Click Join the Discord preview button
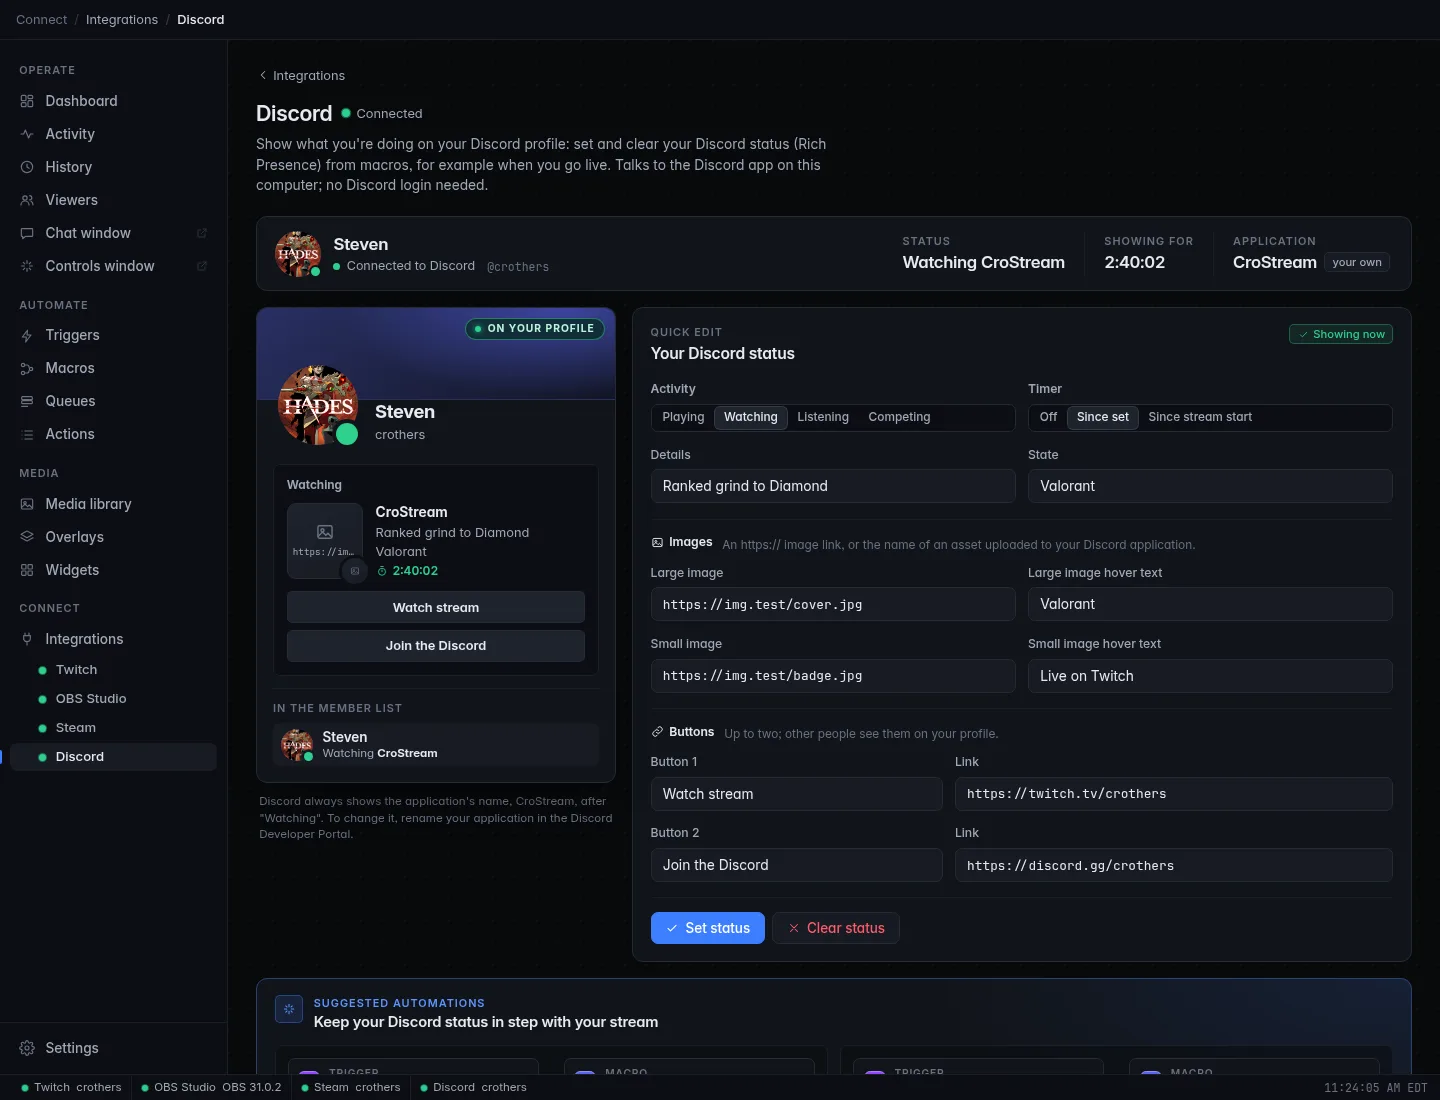Viewport: 1440px width, 1100px height. (436, 646)
